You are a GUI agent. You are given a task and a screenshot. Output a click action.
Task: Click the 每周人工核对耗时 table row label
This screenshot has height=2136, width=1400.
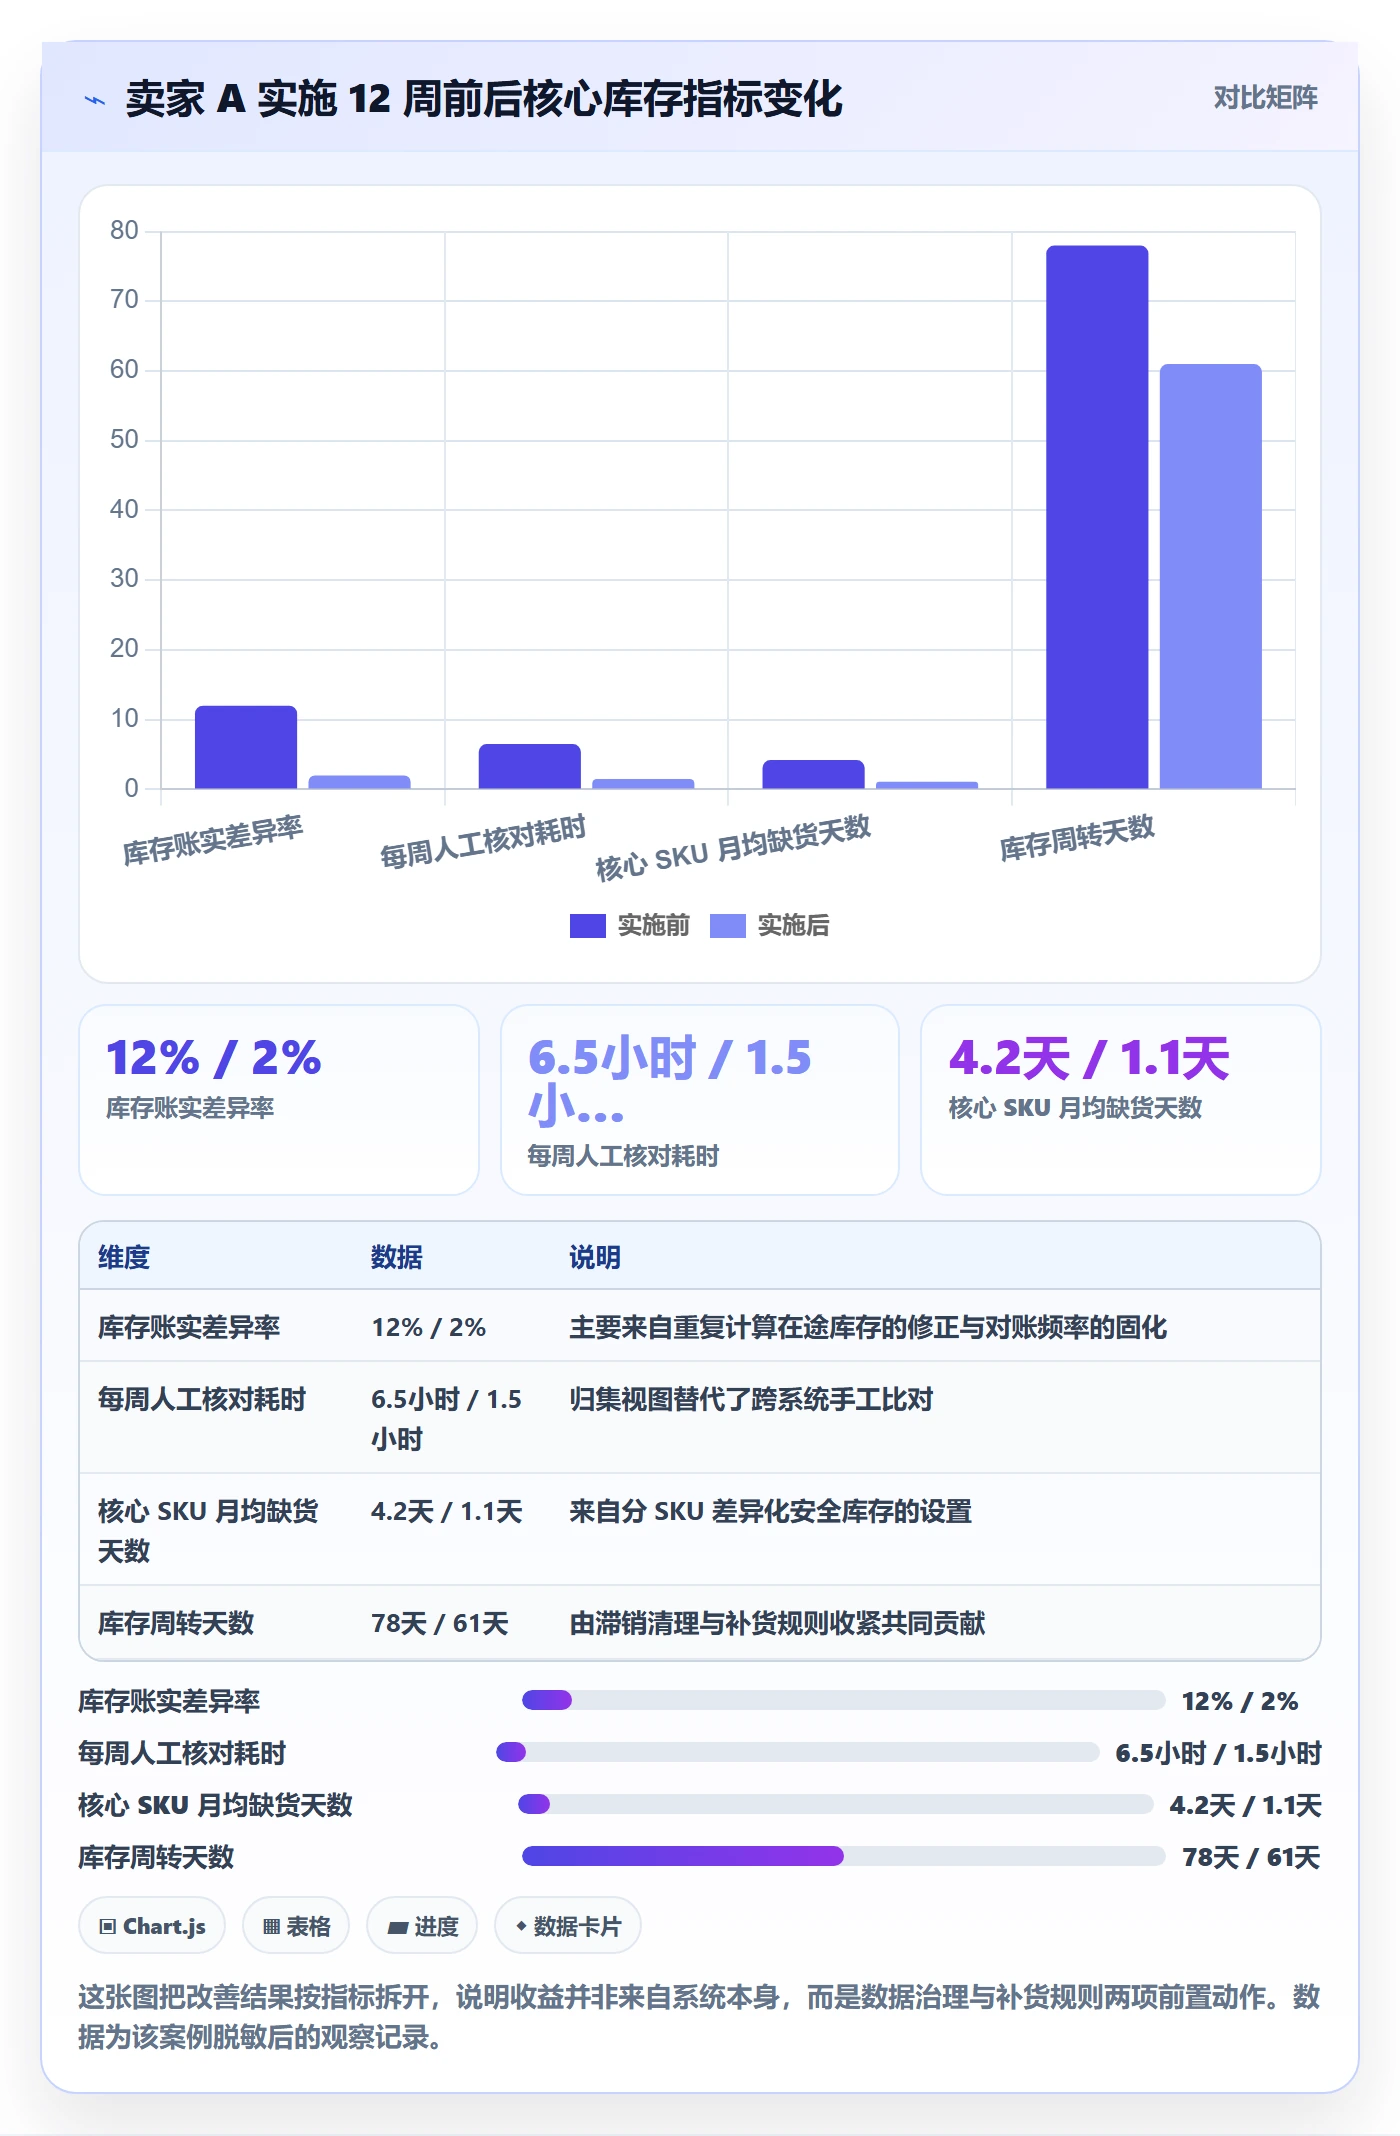202,1399
